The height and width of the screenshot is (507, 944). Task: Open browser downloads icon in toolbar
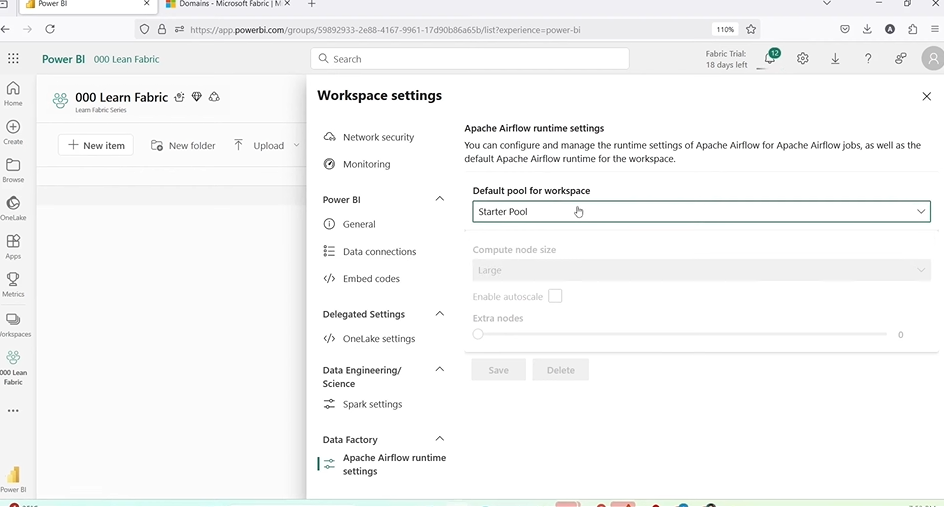tap(867, 29)
